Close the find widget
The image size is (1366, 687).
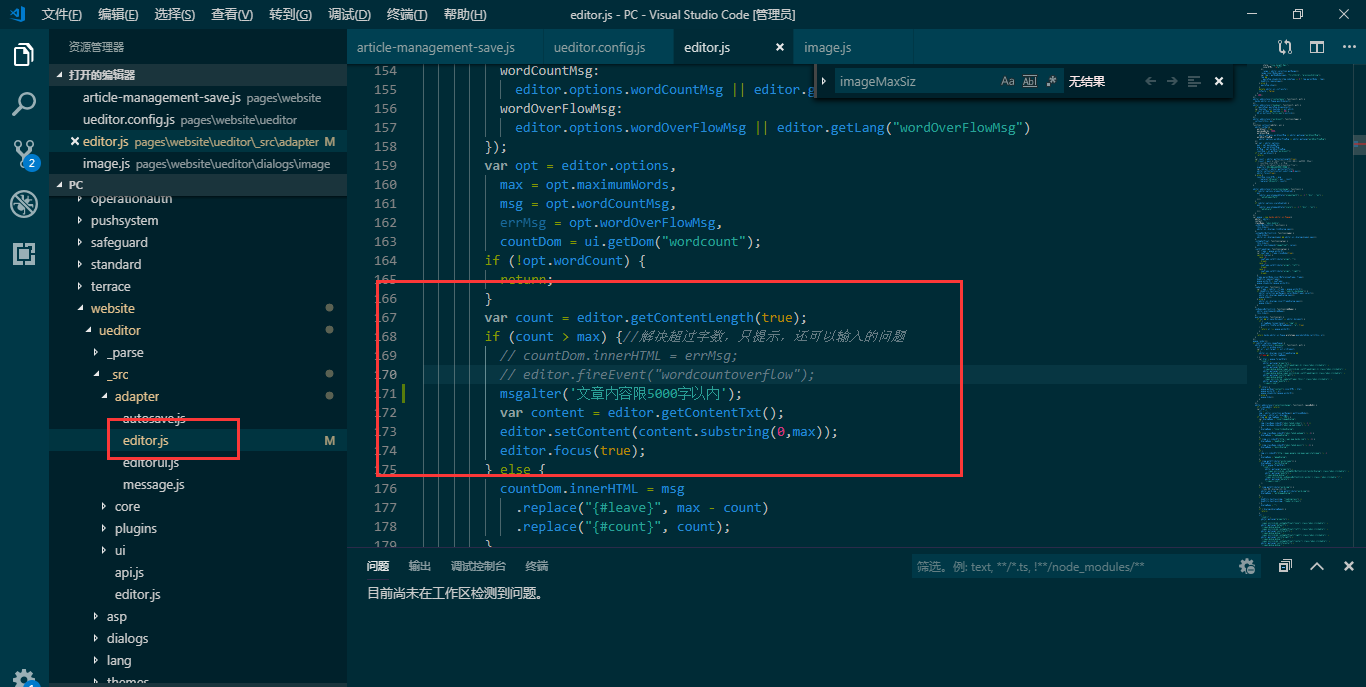coord(1219,81)
